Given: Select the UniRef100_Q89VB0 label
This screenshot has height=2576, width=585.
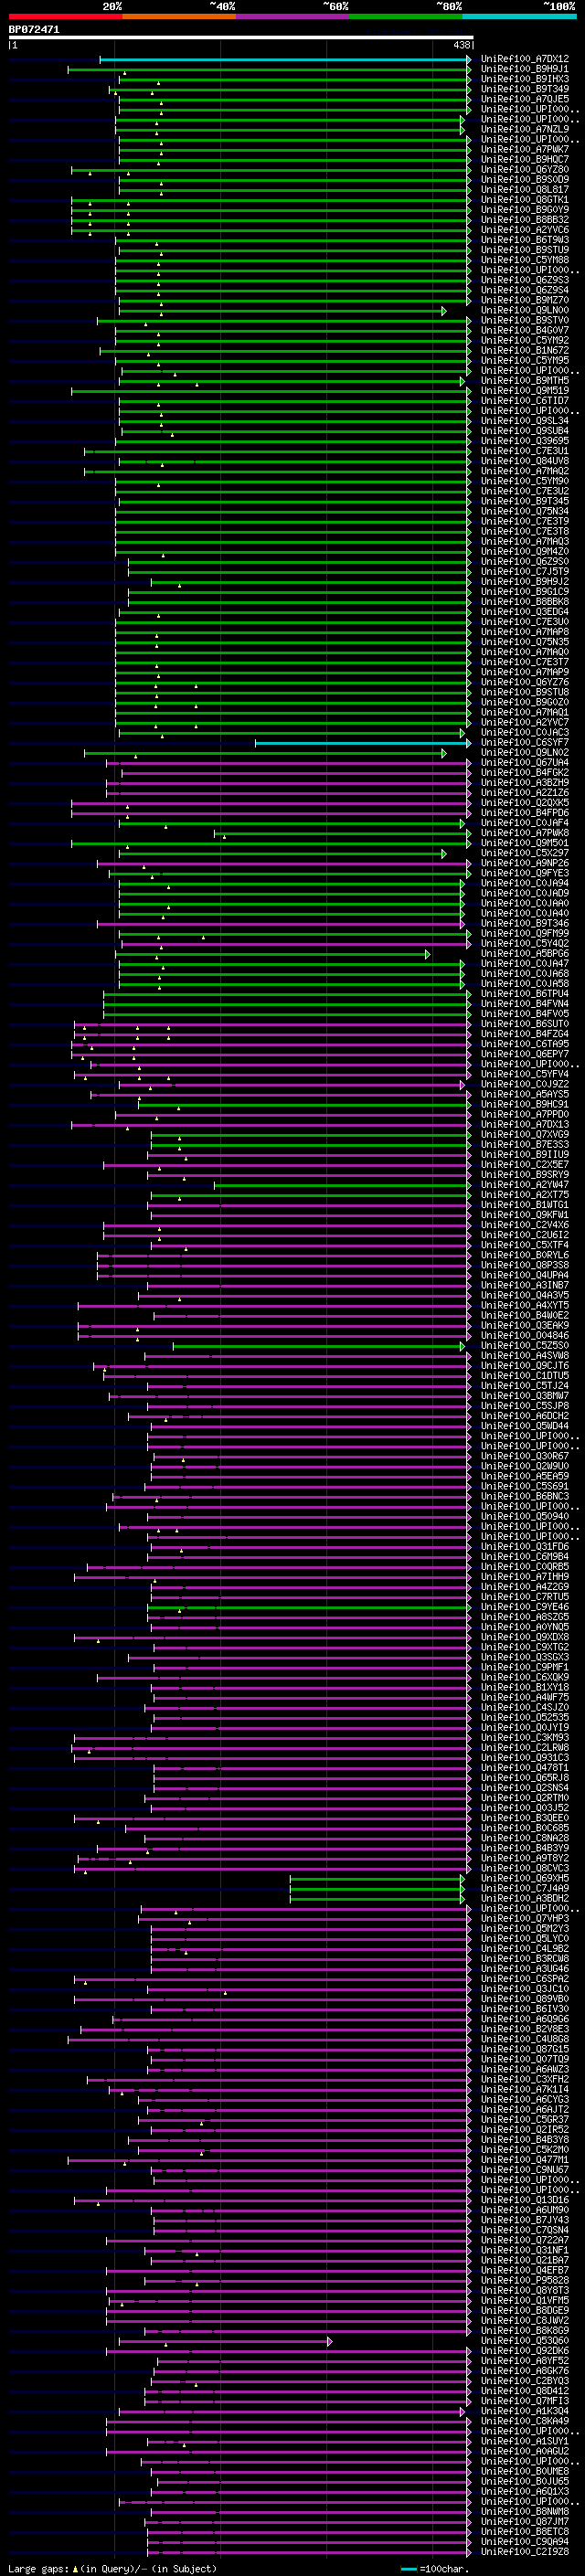Looking at the screenshot, I should point(524,1999).
